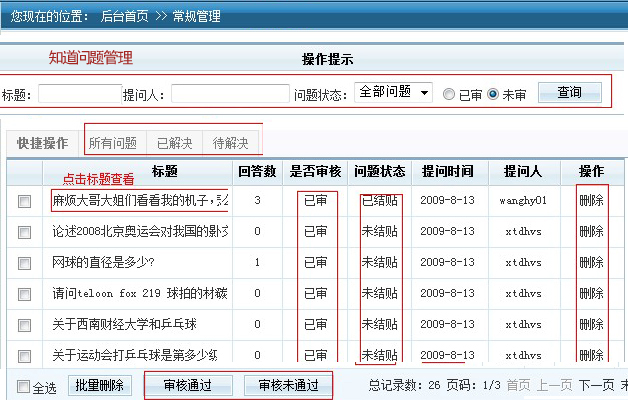The height and width of the screenshot is (400, 628).
Task: Open question 请问teloon fox 219 球拍的材质
Action: [x=140, y=293]
